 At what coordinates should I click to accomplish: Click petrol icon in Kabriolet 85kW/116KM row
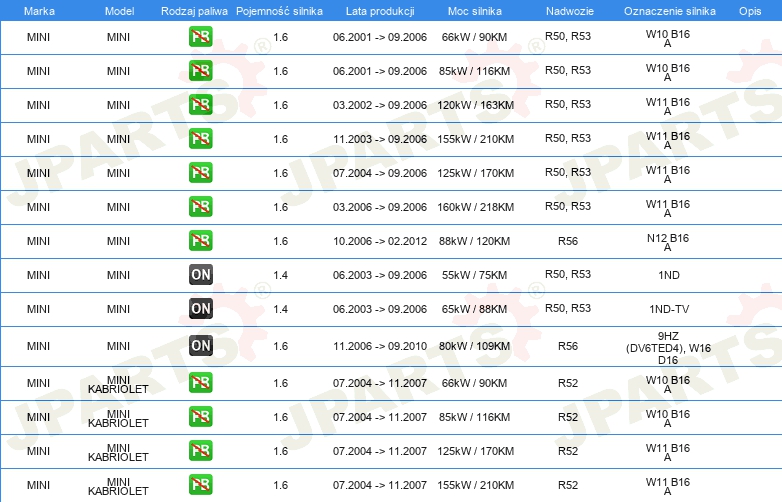point(200,416)
